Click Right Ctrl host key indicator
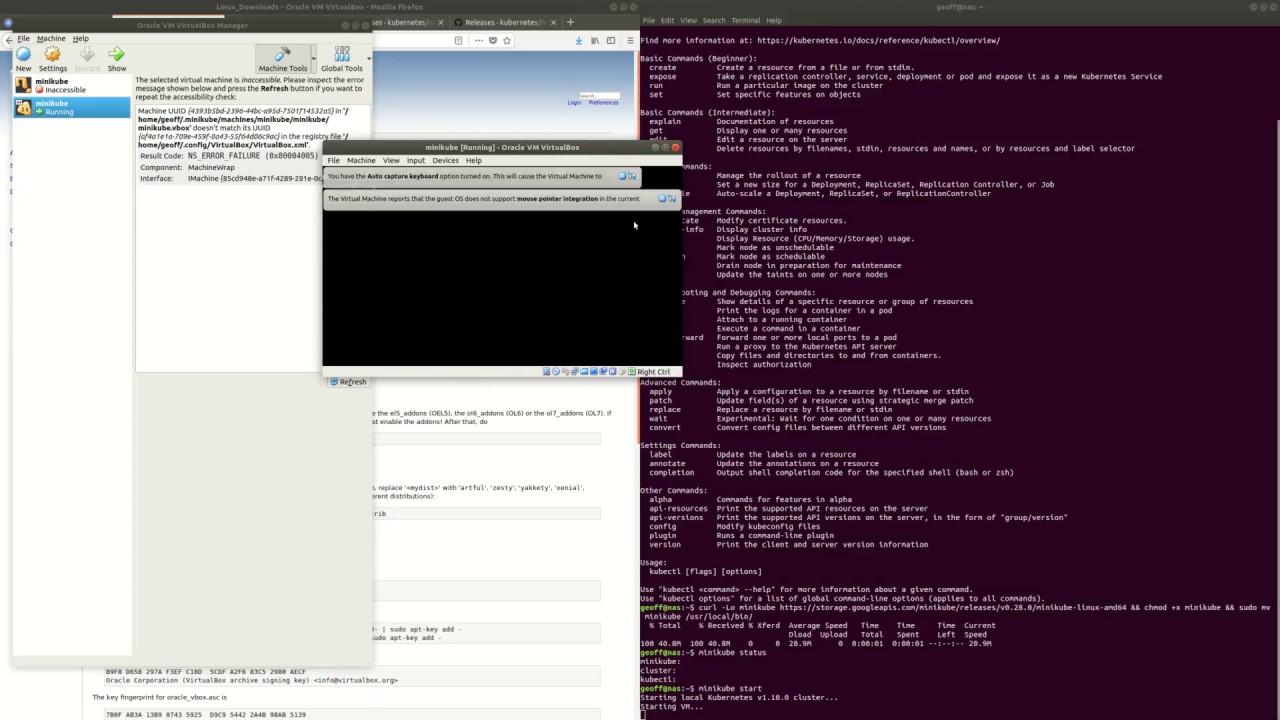 (654, 372)
